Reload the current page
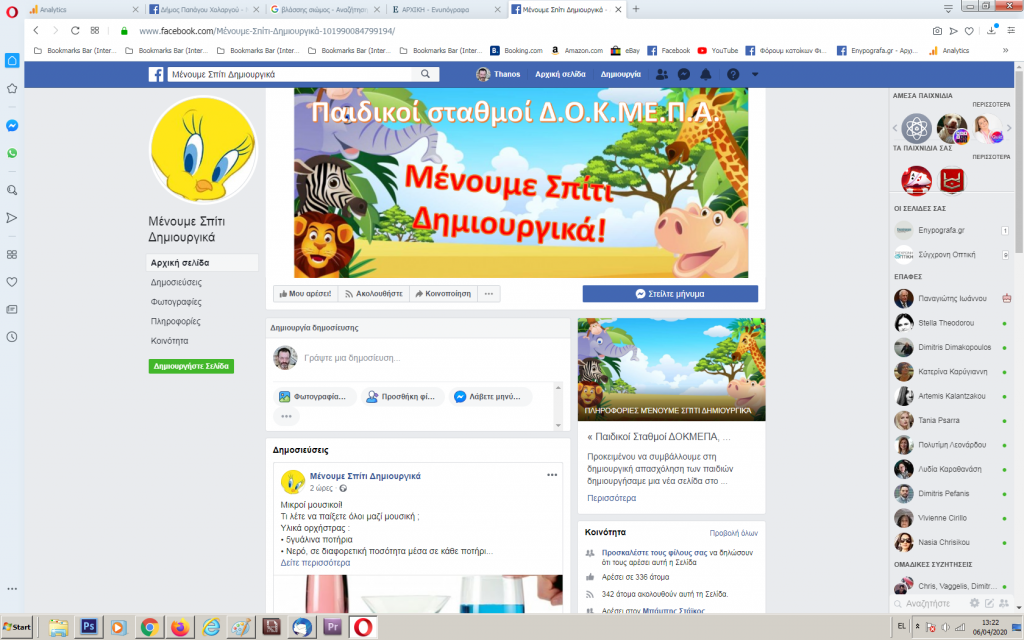 coord(74,31)
